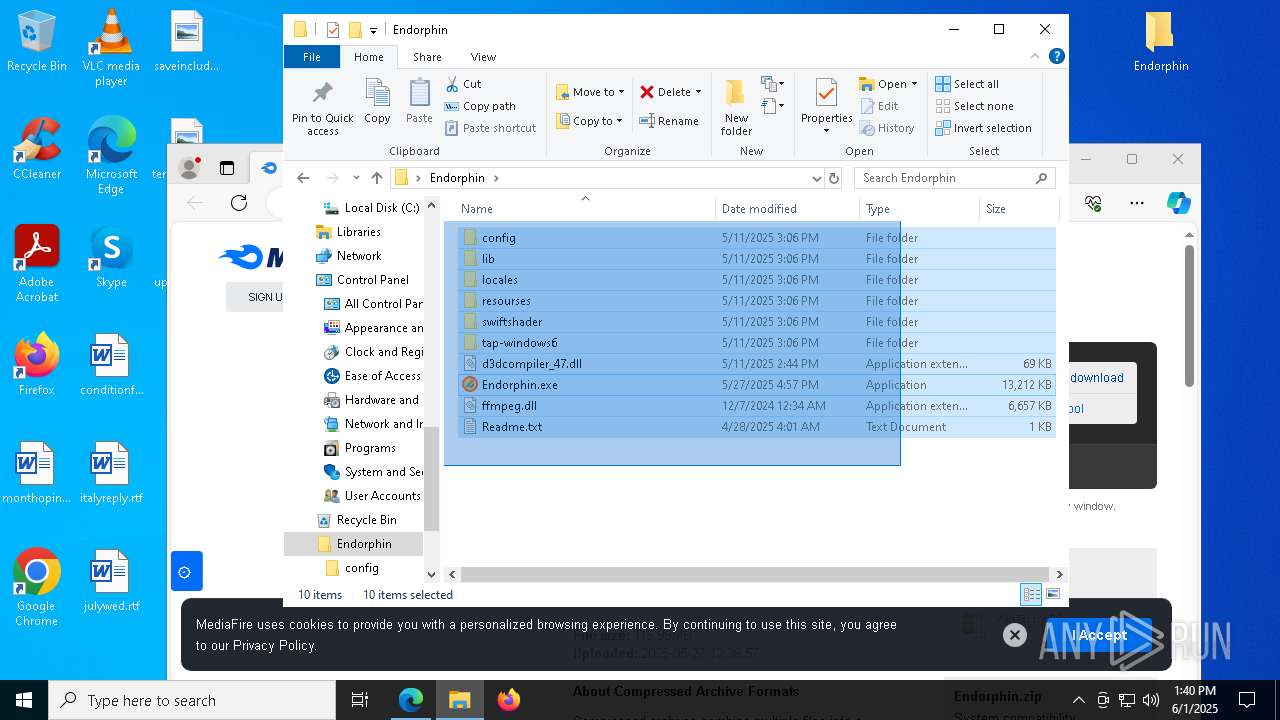Click Copy path in Clipboard group
Screen dimensions: 1280x720
480,106
